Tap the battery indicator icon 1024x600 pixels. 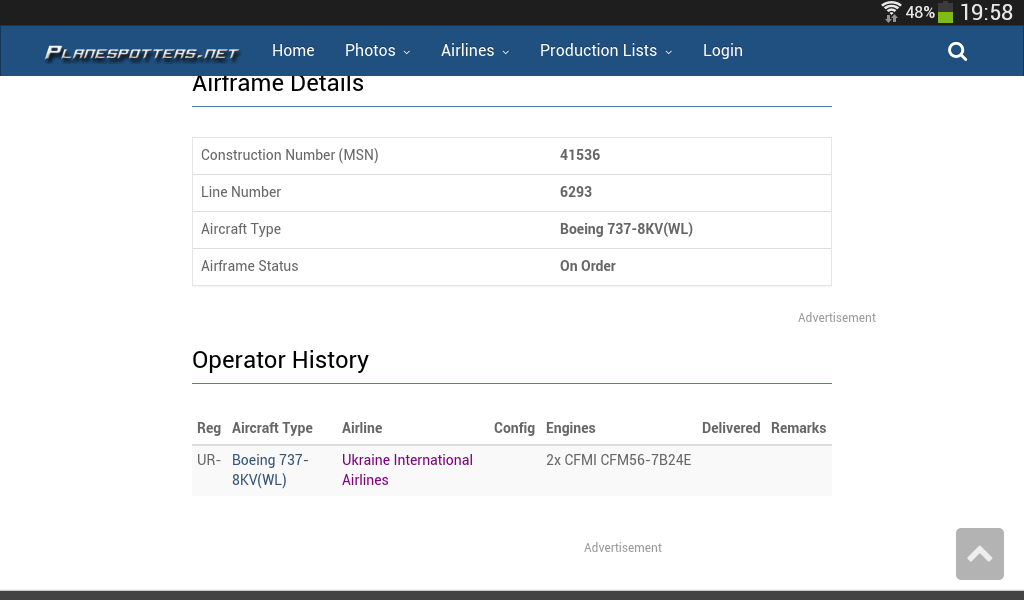tap(945, 13)
